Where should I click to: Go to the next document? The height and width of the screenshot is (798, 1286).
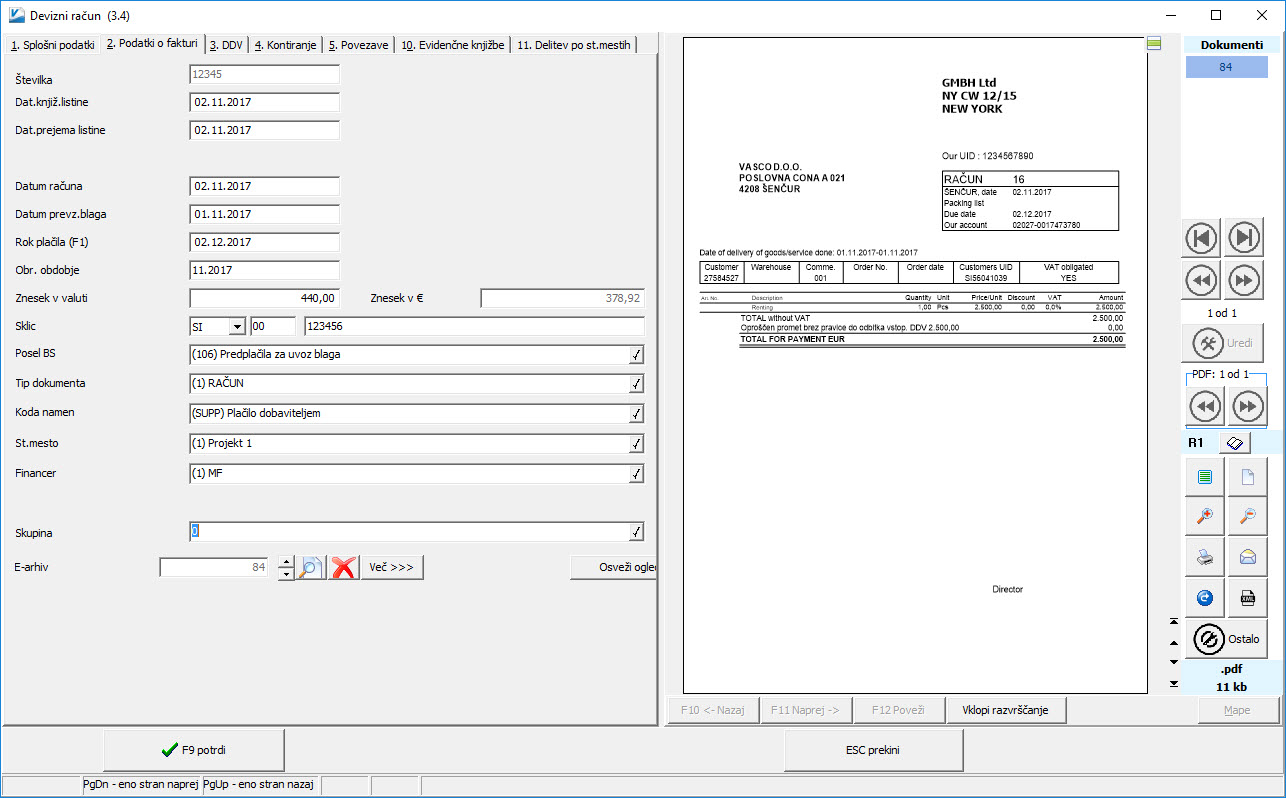tap(1244, 281)
